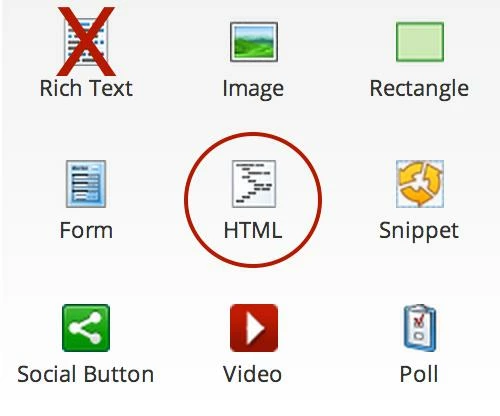Click the Image label text
The height and width of the screenshot is (416, 500).
point(253,89)
